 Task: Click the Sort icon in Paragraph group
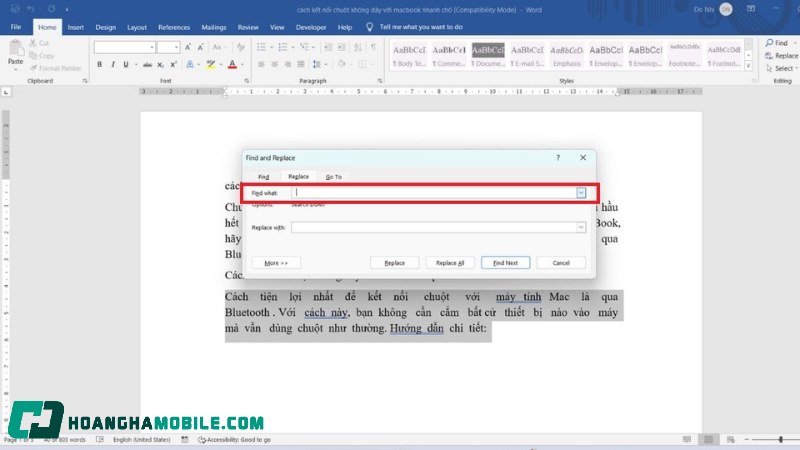pyautogui.click(x=358, y=47)
